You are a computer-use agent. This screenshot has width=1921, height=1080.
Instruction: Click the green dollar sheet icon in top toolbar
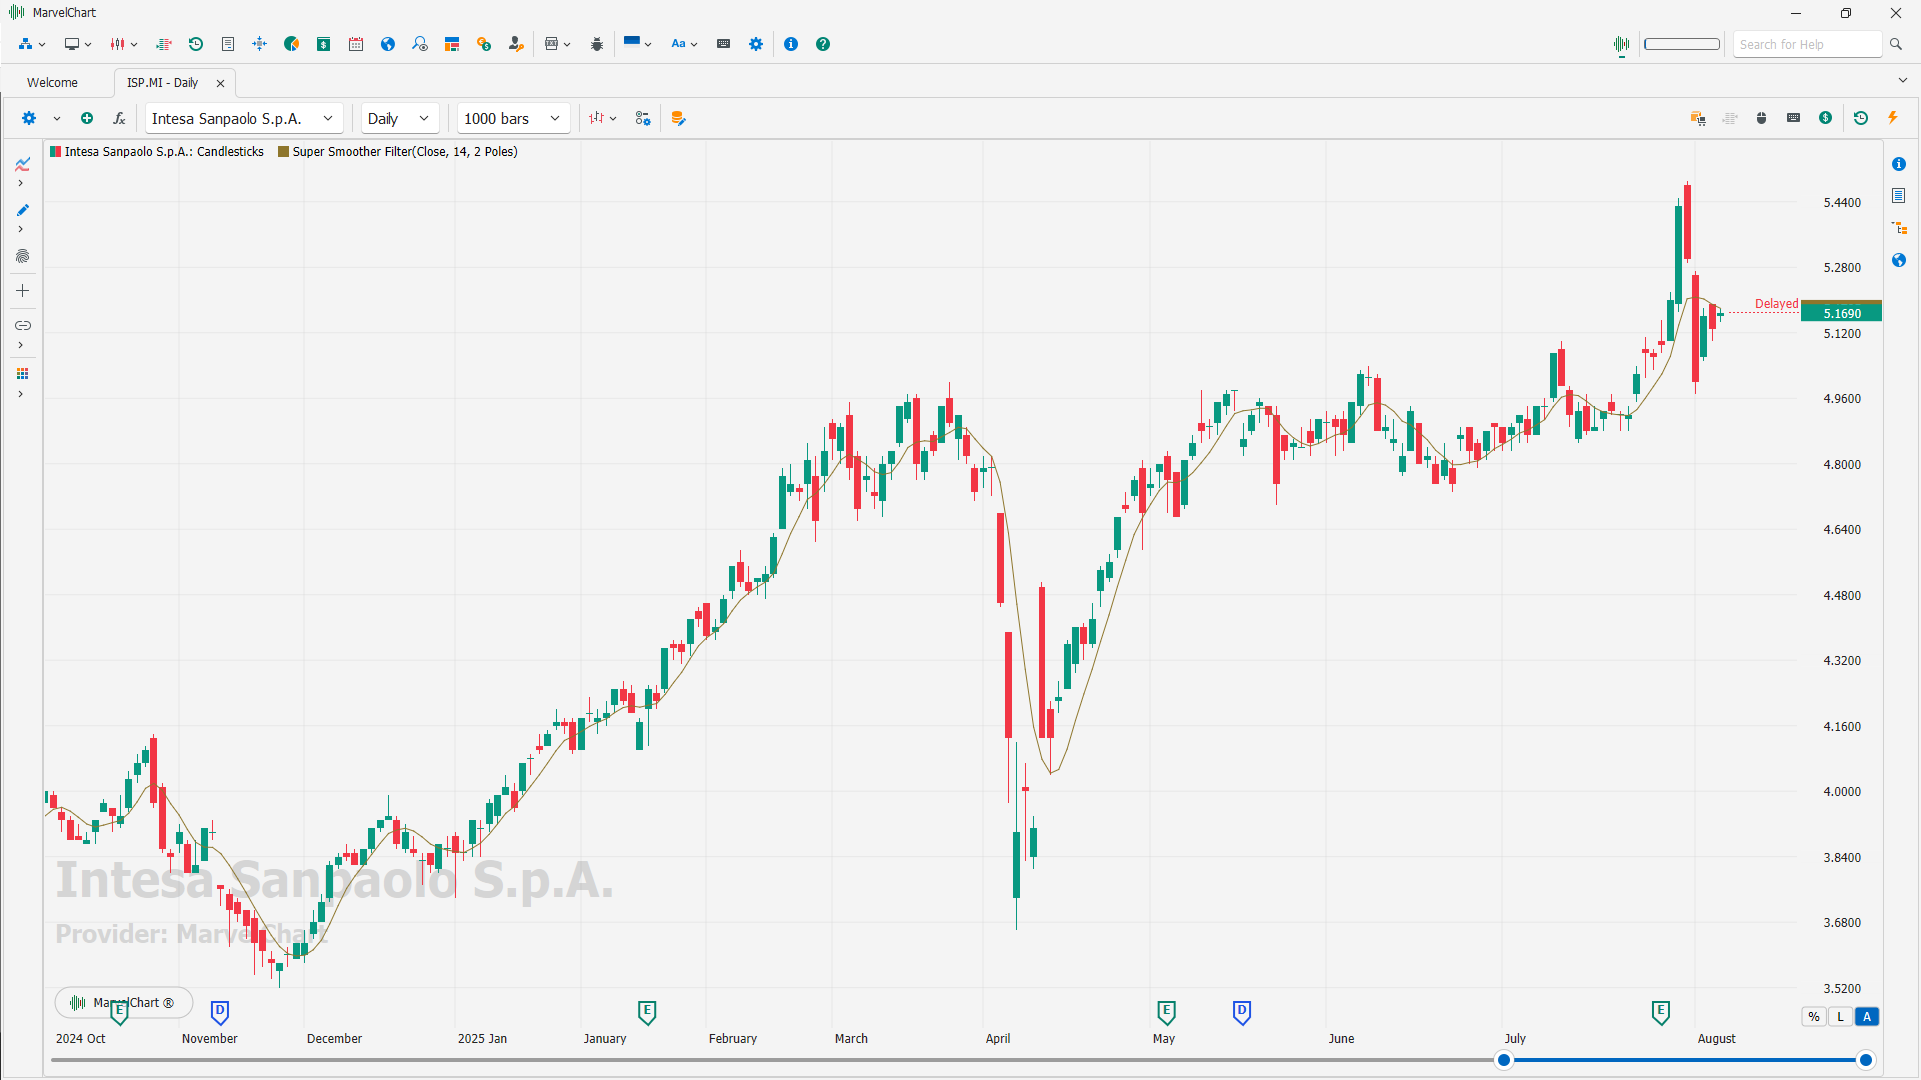click(324, 44)
